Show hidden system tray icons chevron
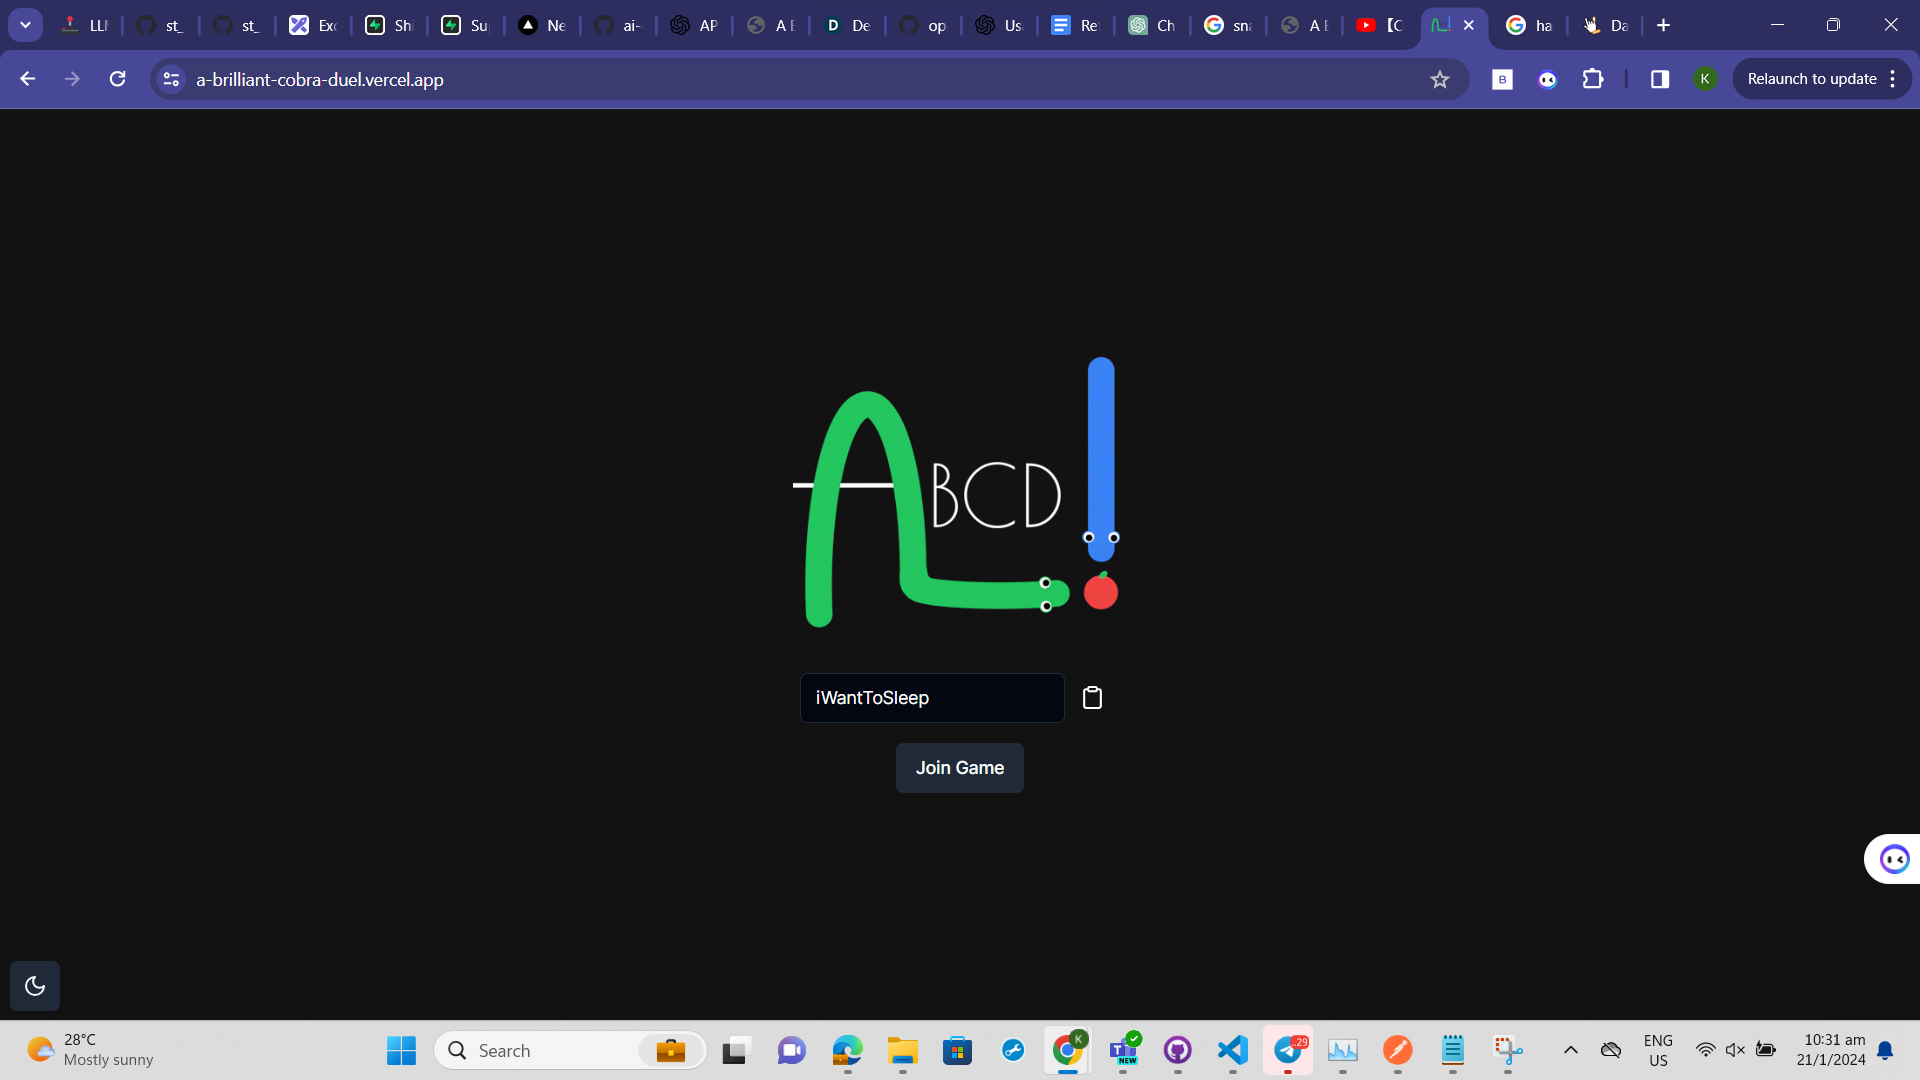This screenshot has height=1080, width=1920. (x=1570, y=1050)
